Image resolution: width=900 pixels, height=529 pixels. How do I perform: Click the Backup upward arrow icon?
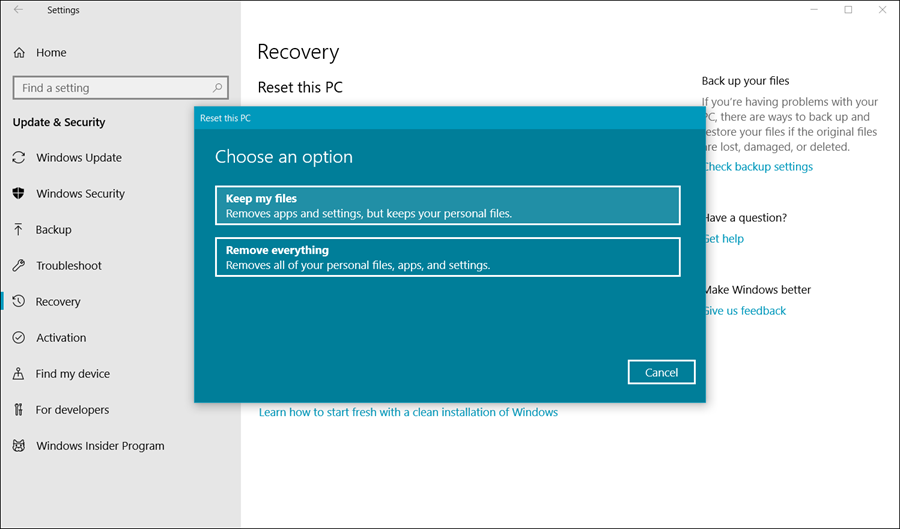click(x=18, y=230)
